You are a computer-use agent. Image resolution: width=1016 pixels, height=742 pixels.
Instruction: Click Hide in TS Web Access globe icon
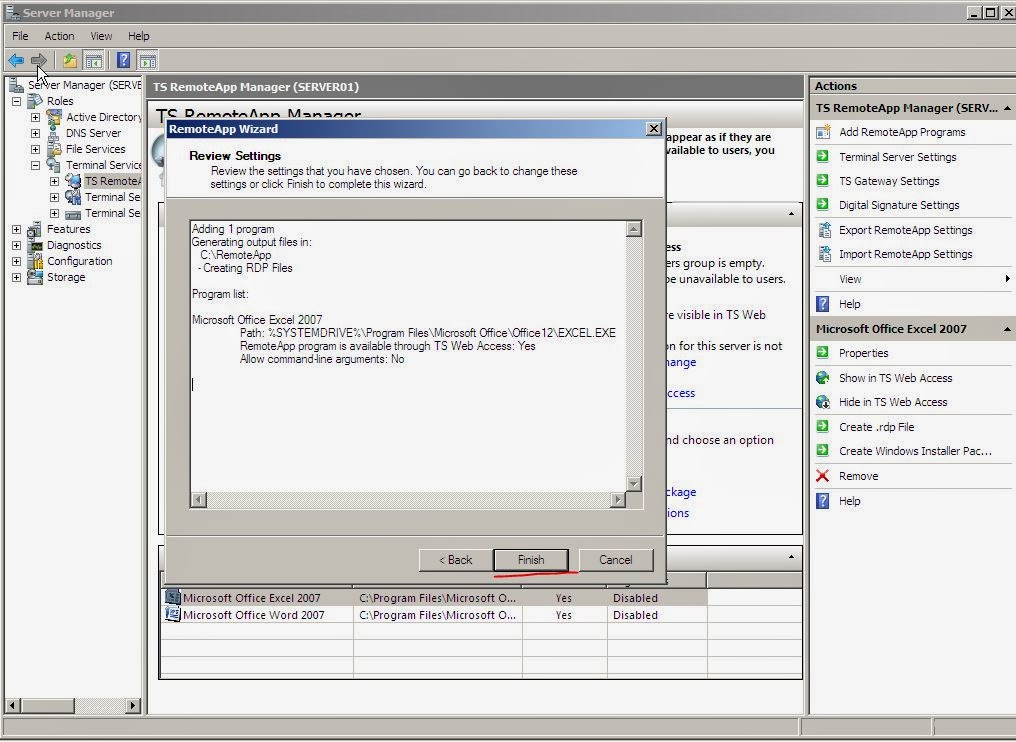[823, 402]
